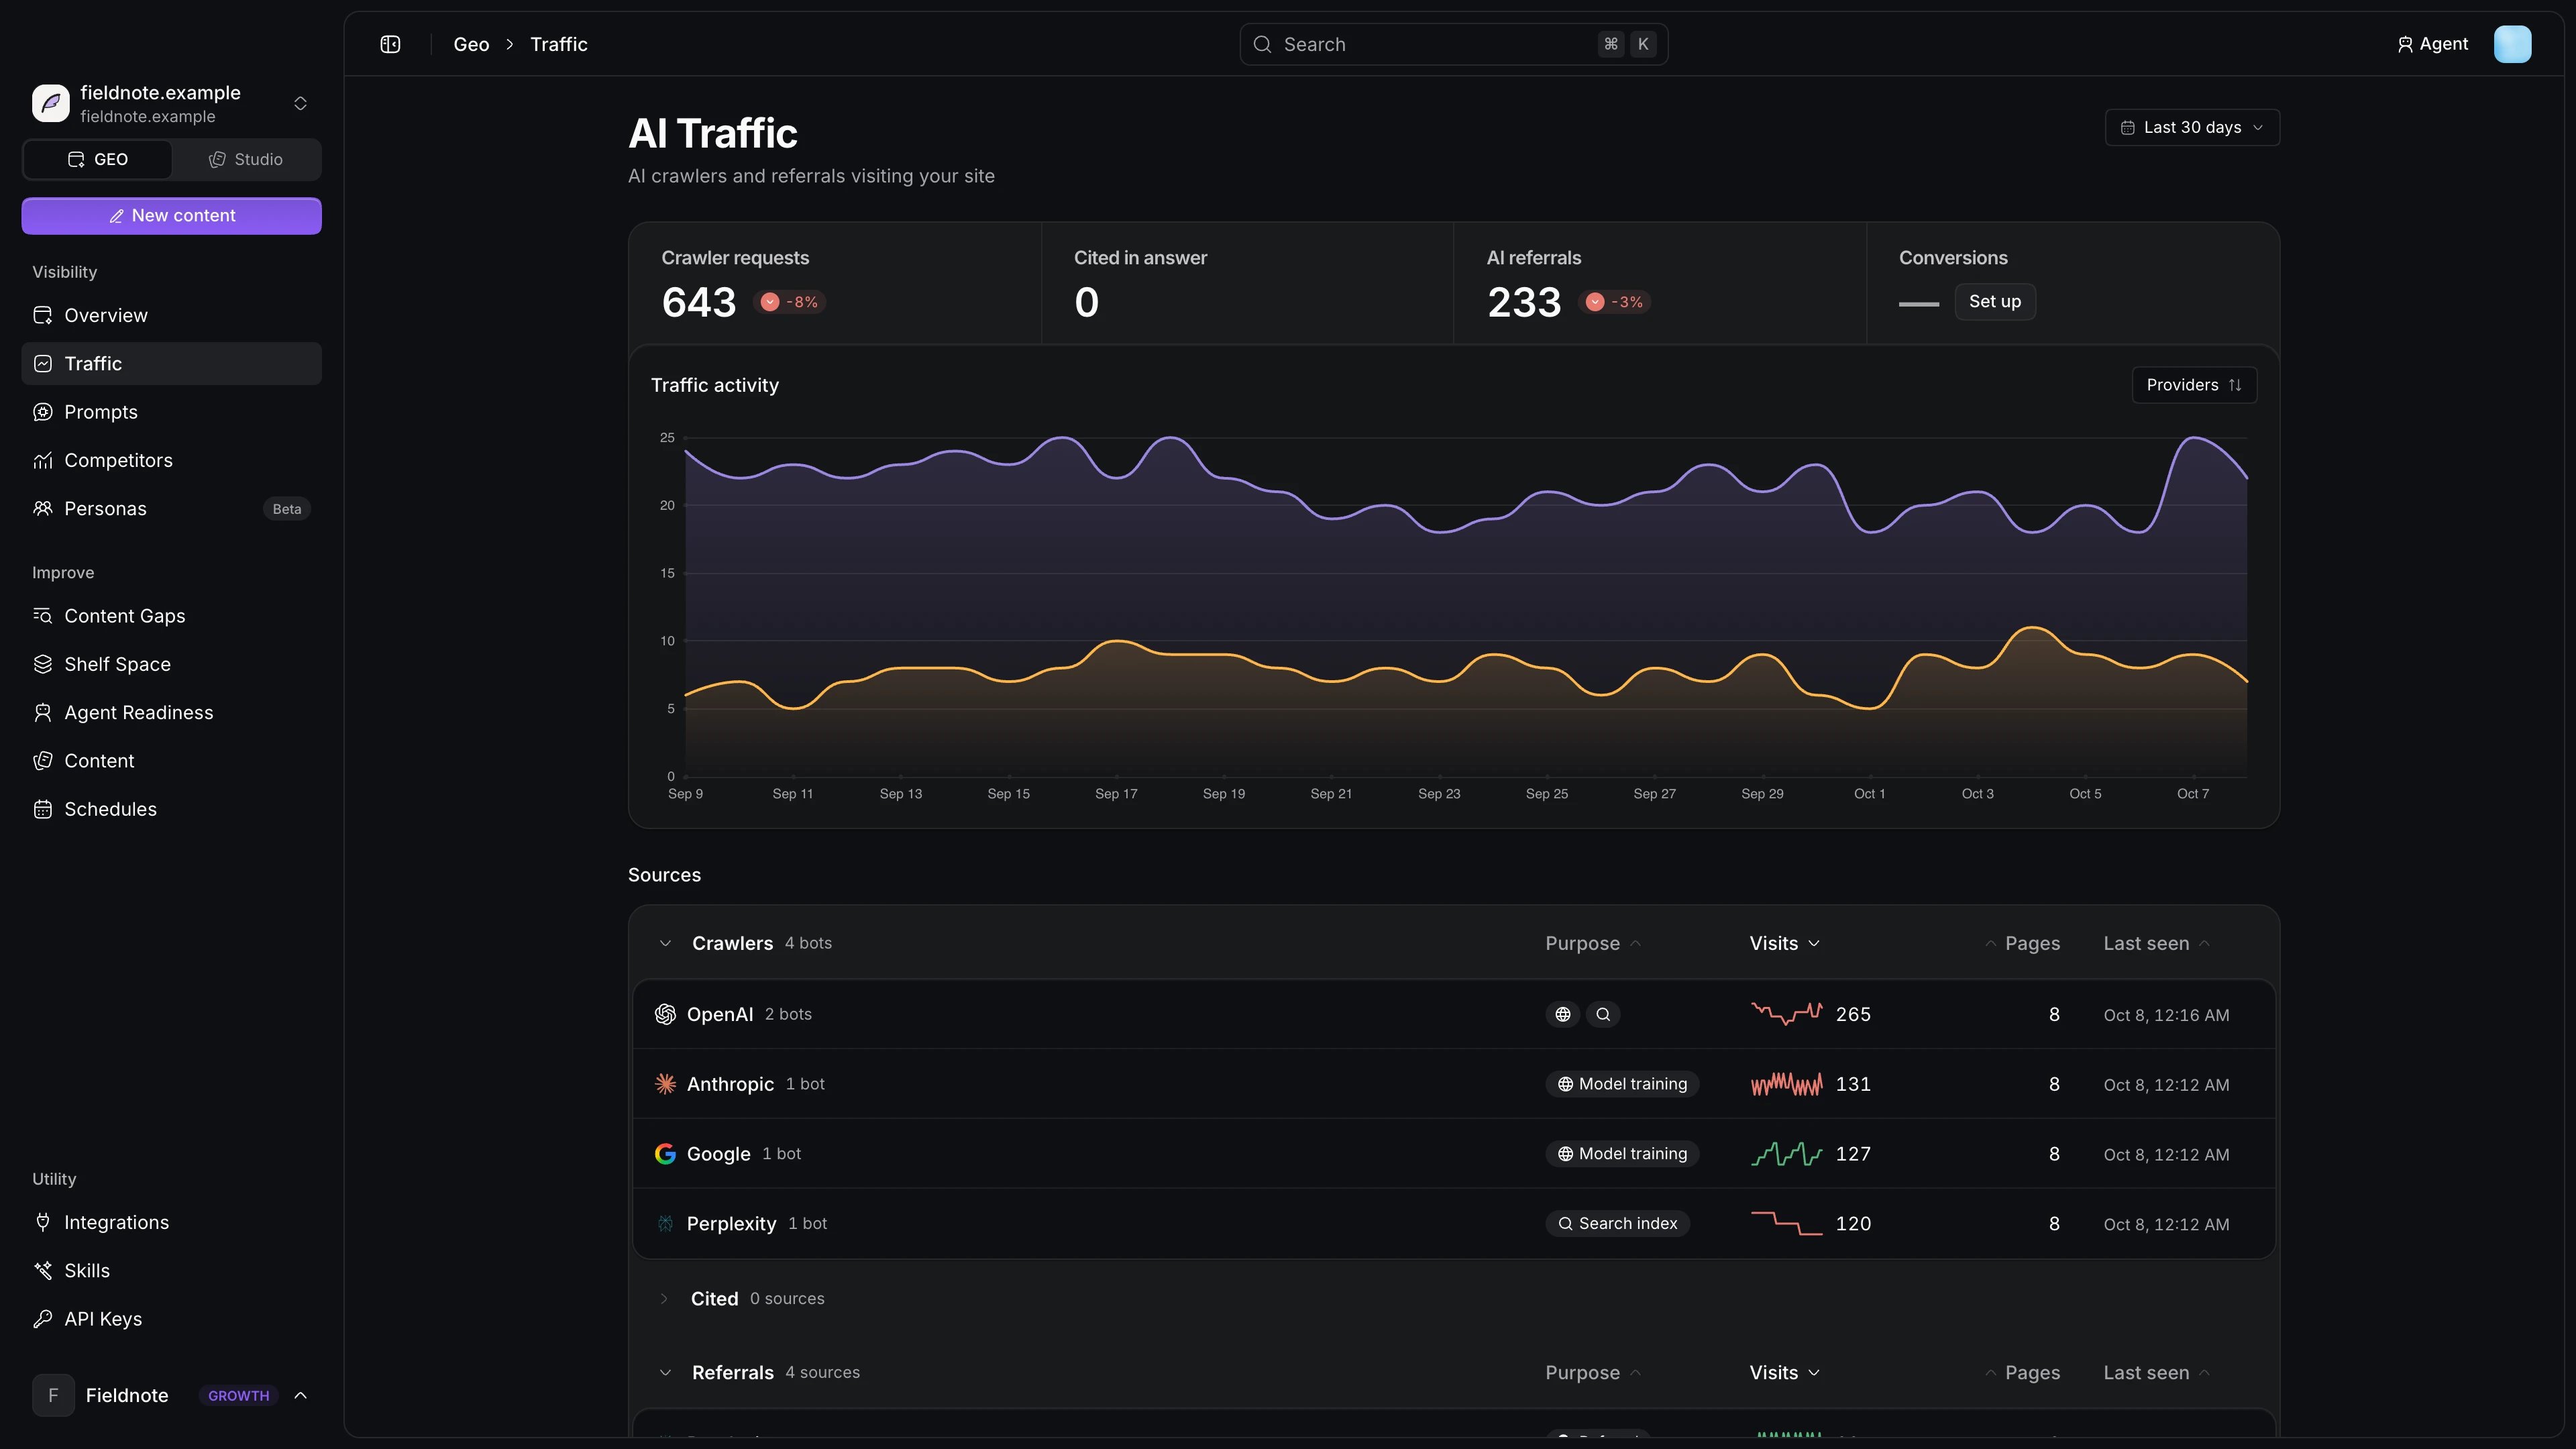
Task: Toggle Providers chart grouping
Action: 2194,385
